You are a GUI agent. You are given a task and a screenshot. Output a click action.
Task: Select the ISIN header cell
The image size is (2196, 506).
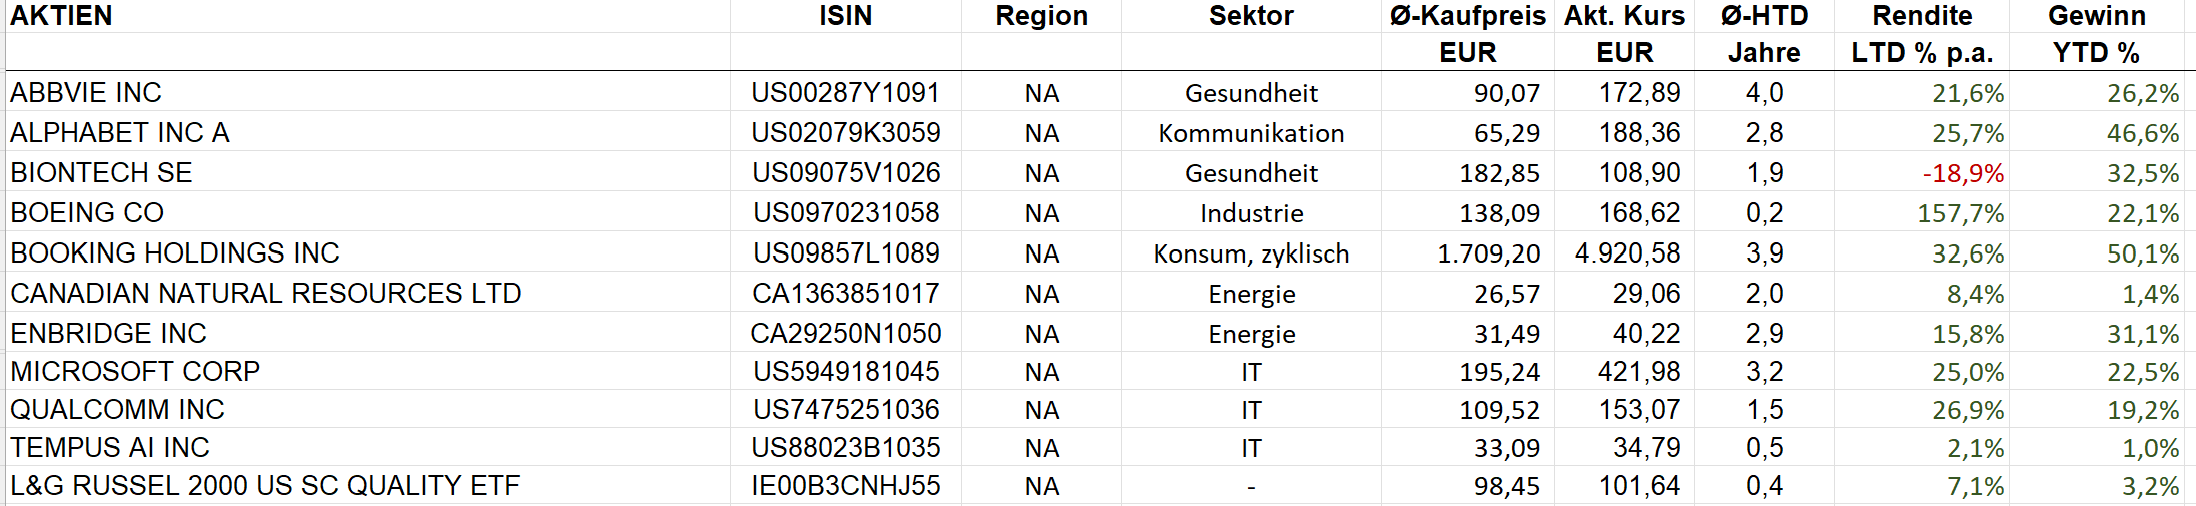(x=845, y=16)
